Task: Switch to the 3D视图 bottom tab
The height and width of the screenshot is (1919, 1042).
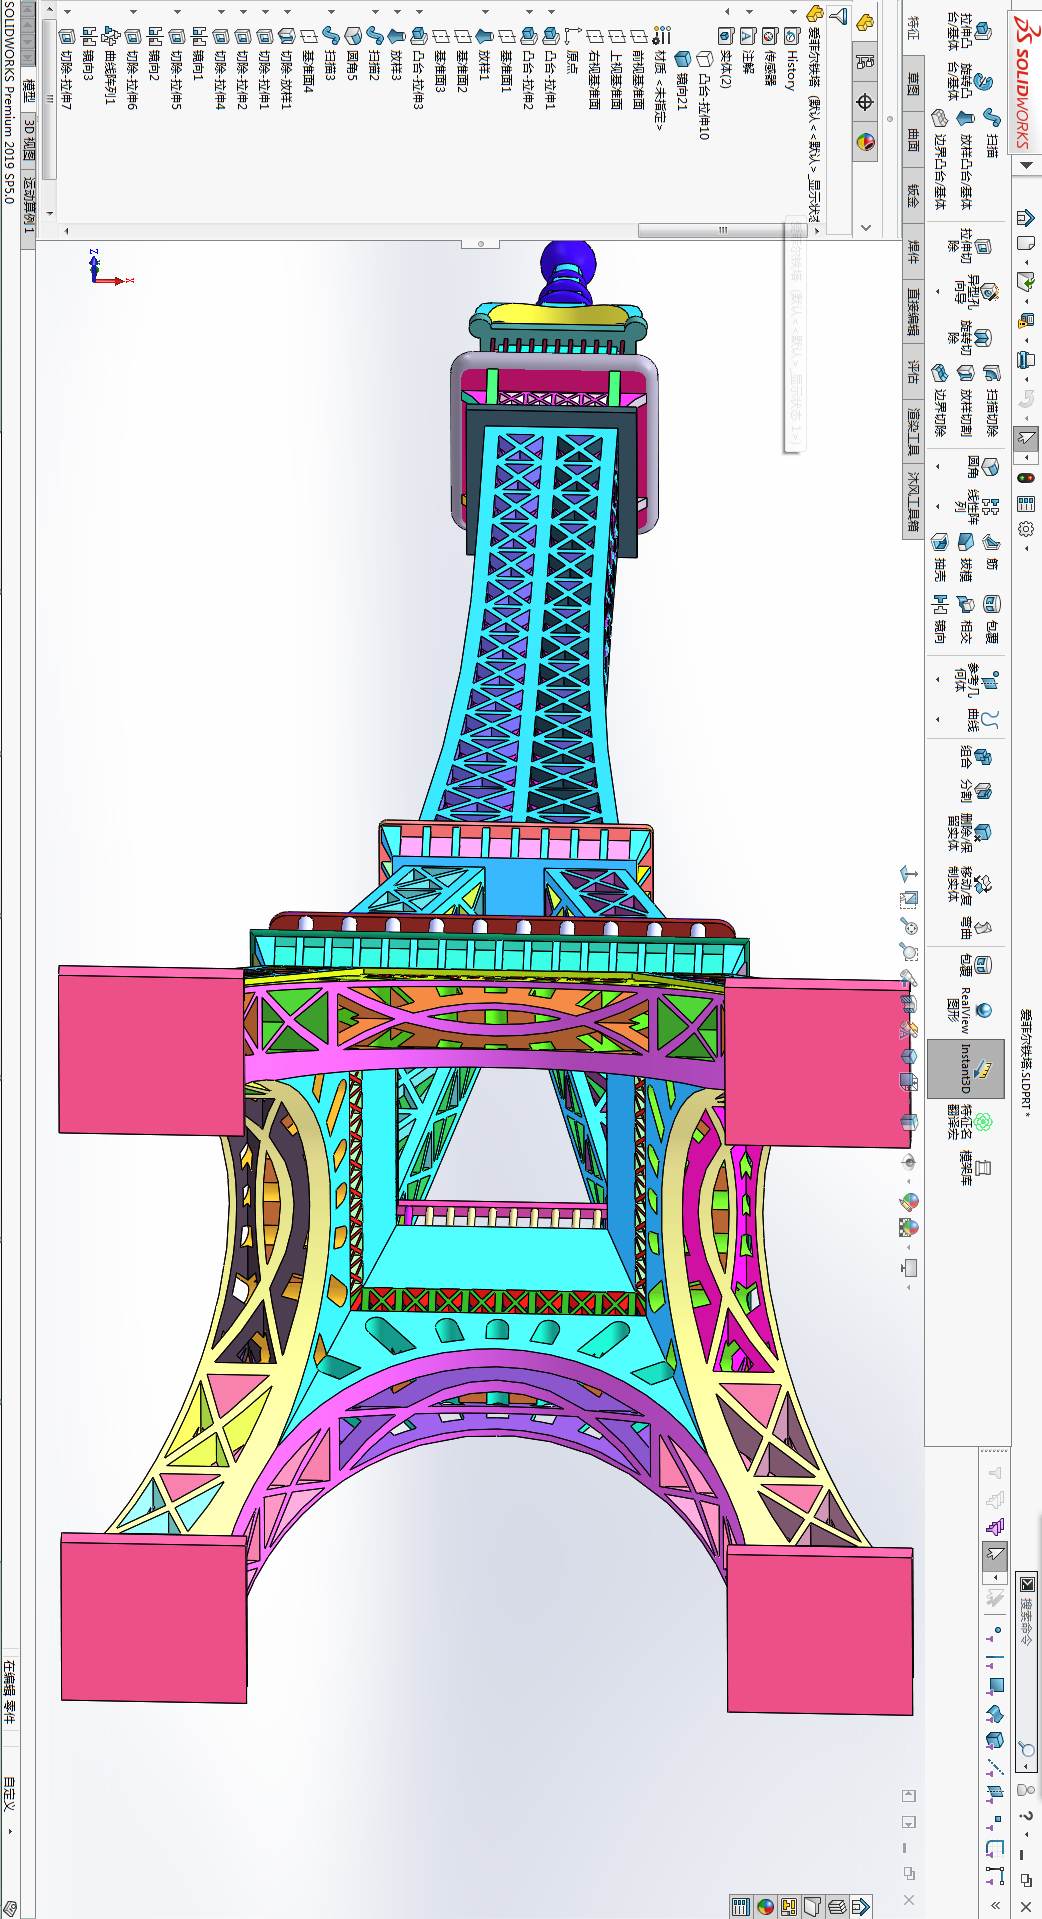Action: click(x=29, y=139)
